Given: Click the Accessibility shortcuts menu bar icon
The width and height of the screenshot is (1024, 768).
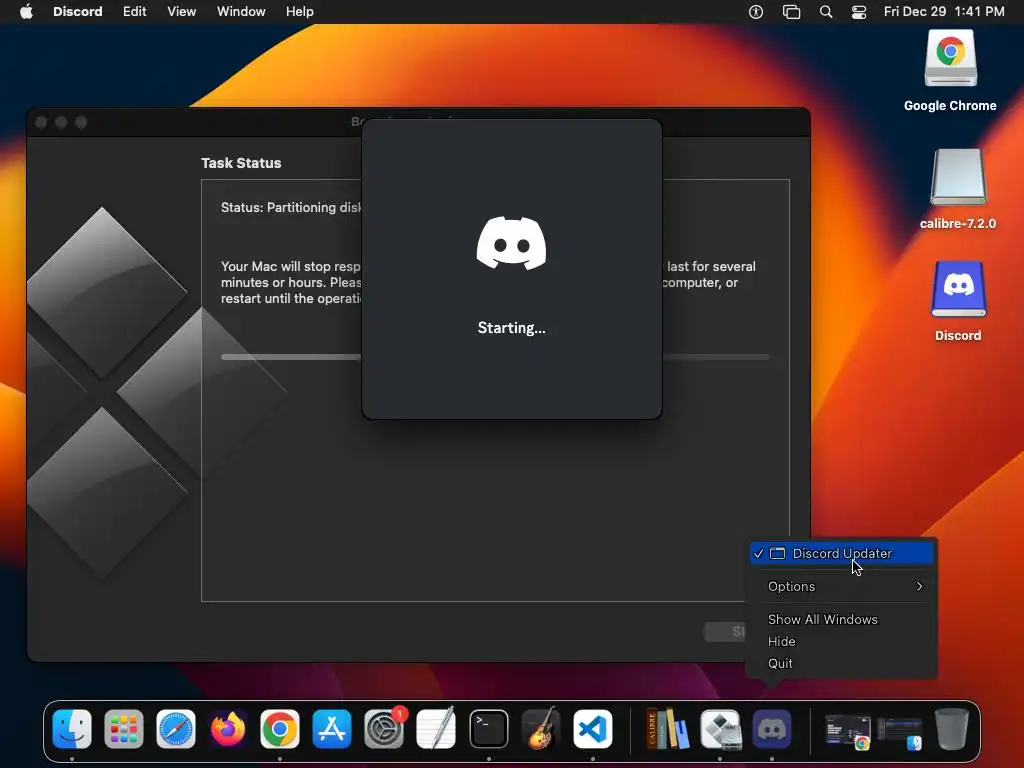Looking at the screenshot, I should point(756,12).
